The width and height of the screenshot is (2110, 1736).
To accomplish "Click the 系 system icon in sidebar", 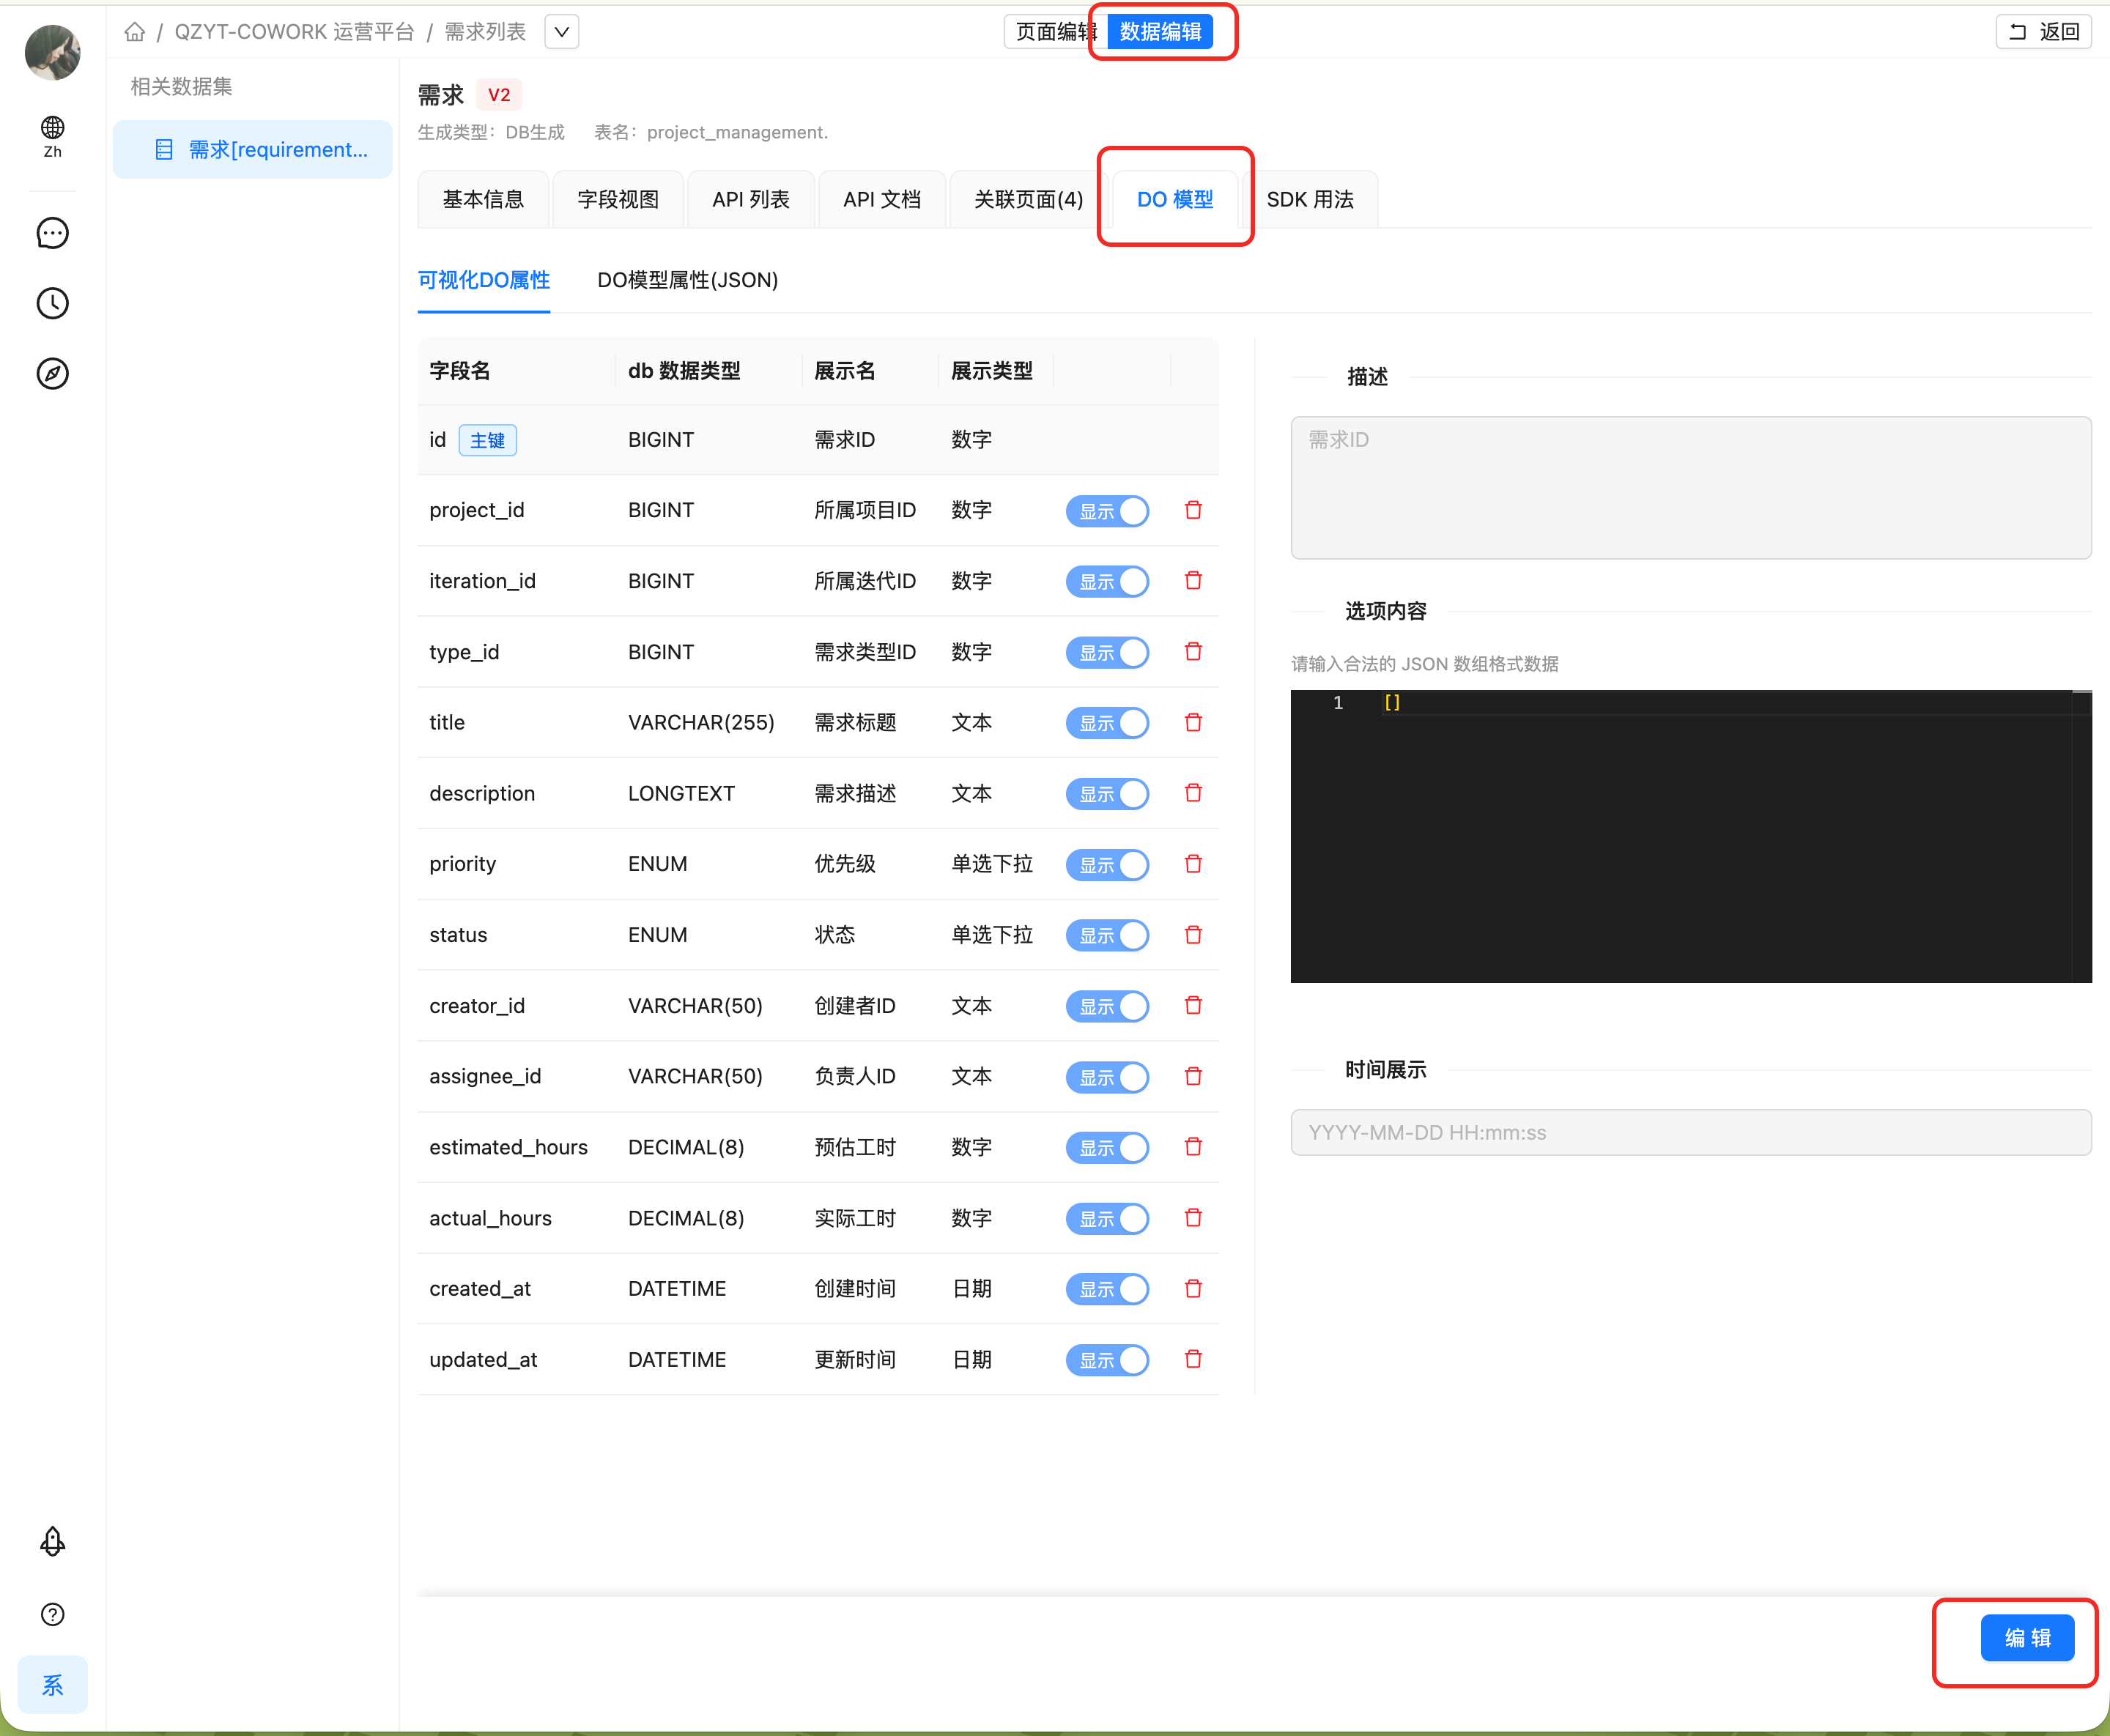I will point(52,1685).
